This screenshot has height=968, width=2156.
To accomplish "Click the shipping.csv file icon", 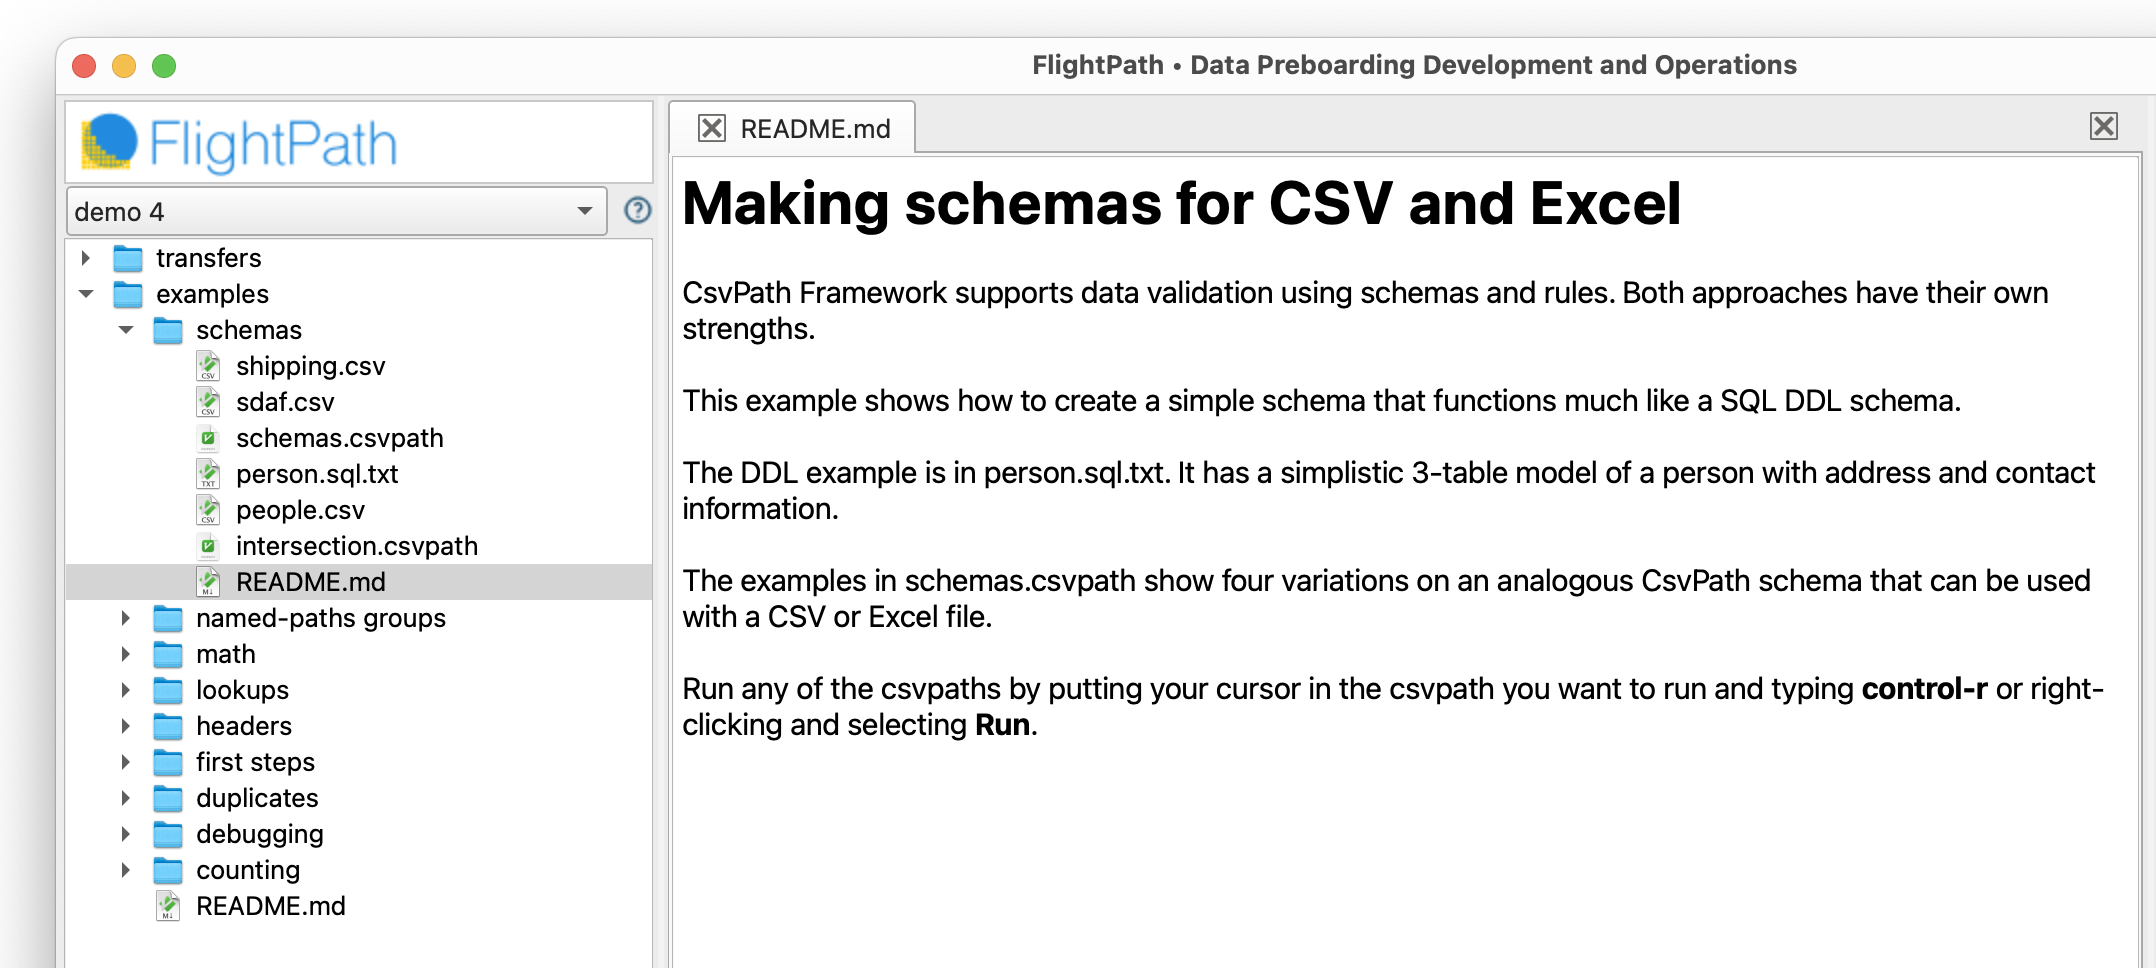I will point(208,366).
